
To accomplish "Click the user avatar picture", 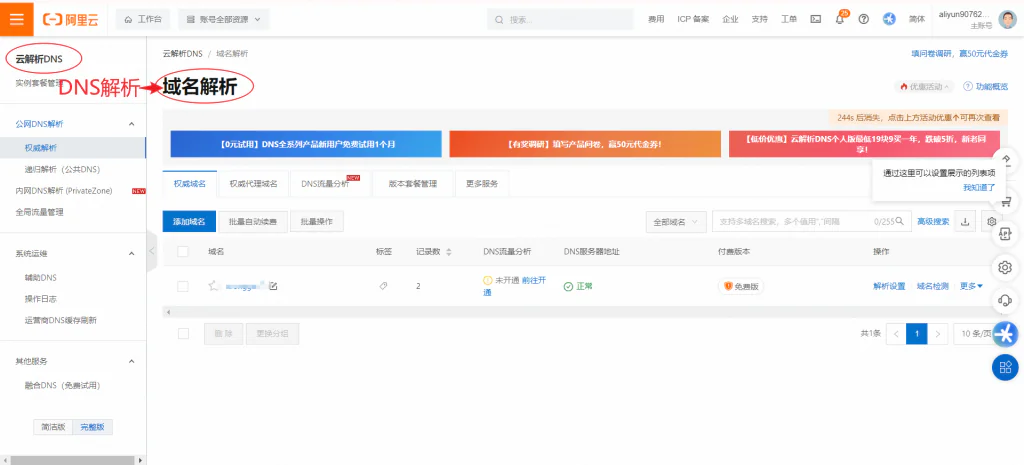I will (x=1006, y=19).
